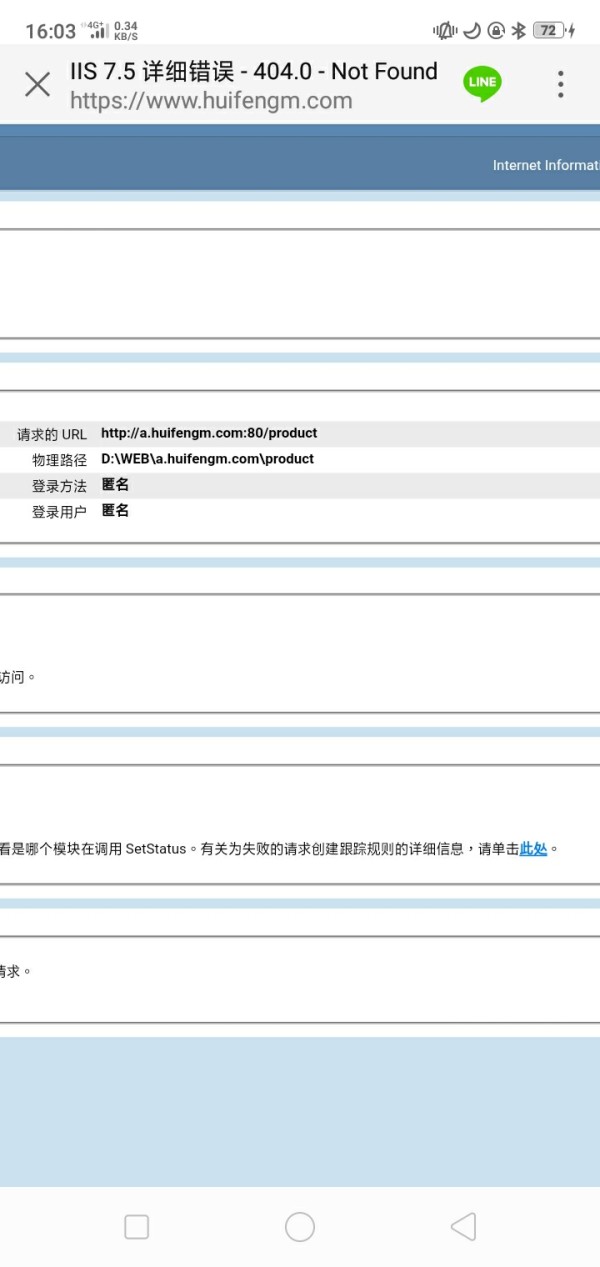The width and height of the screenshot is (600, 1267).
Task: Tap the rotation lock status icon
Action: point(495,31)
